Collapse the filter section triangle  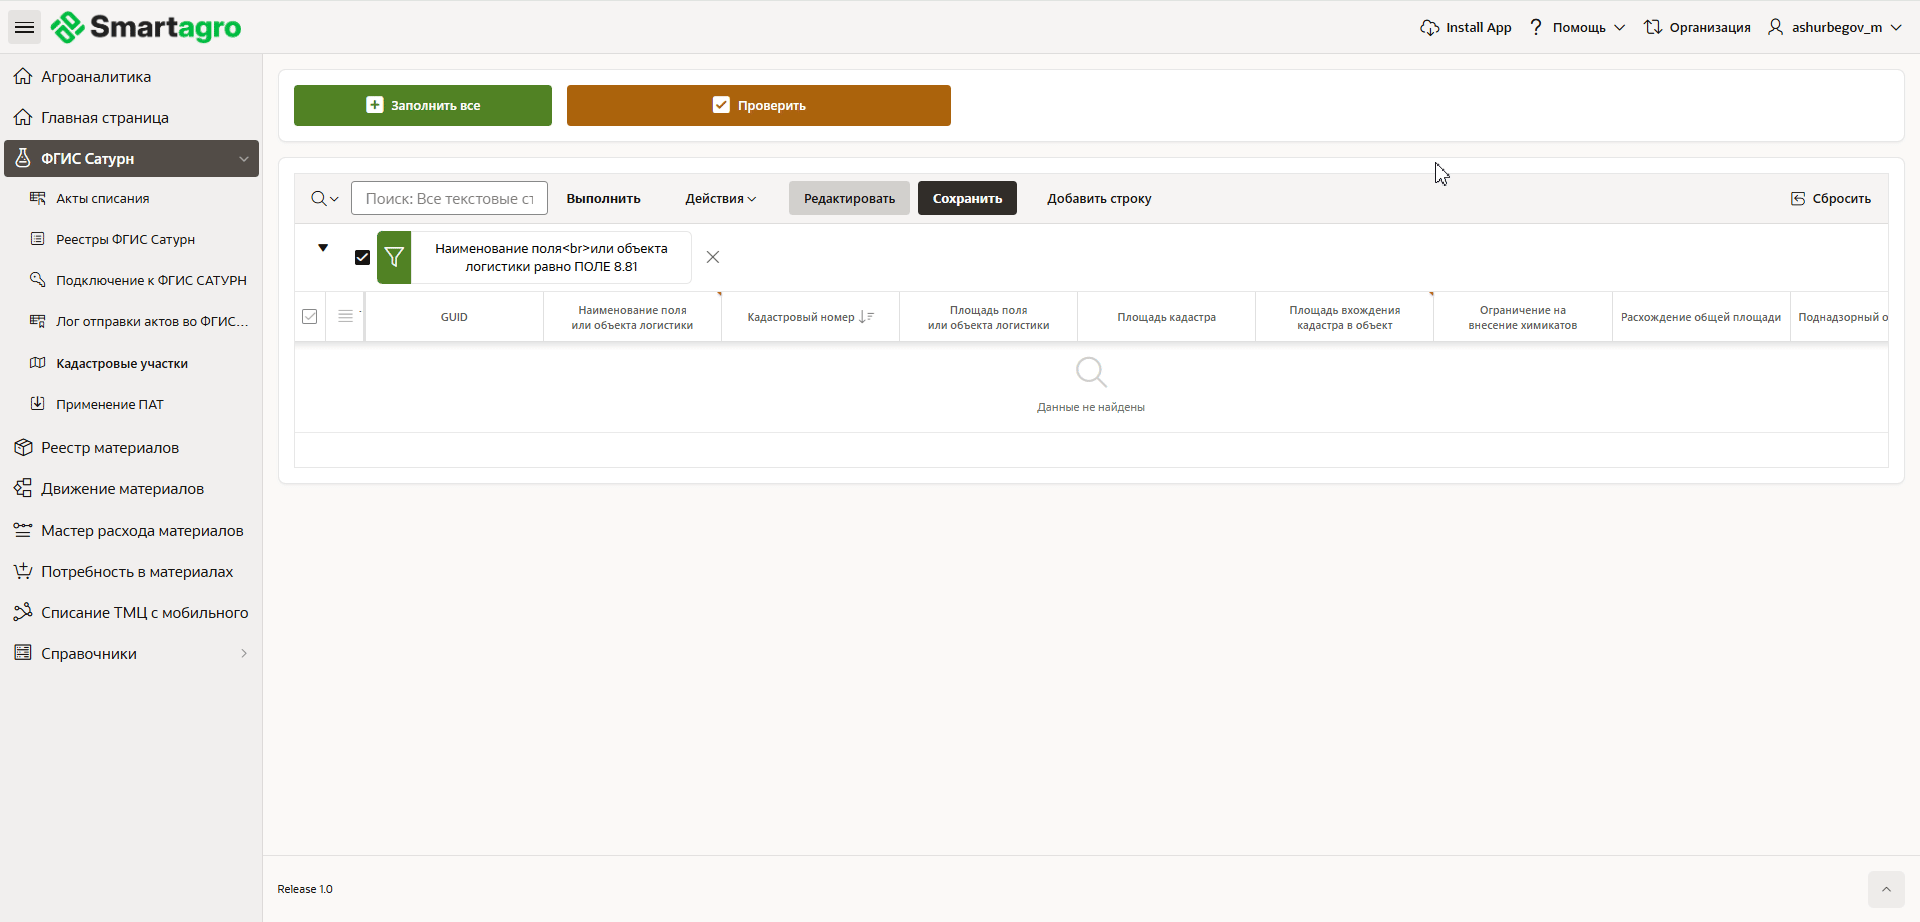(x=323, y=248)
